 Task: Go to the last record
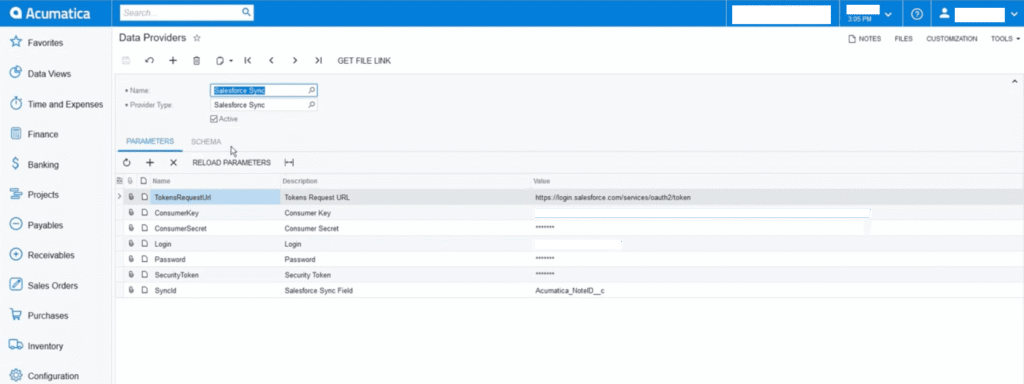318,61
